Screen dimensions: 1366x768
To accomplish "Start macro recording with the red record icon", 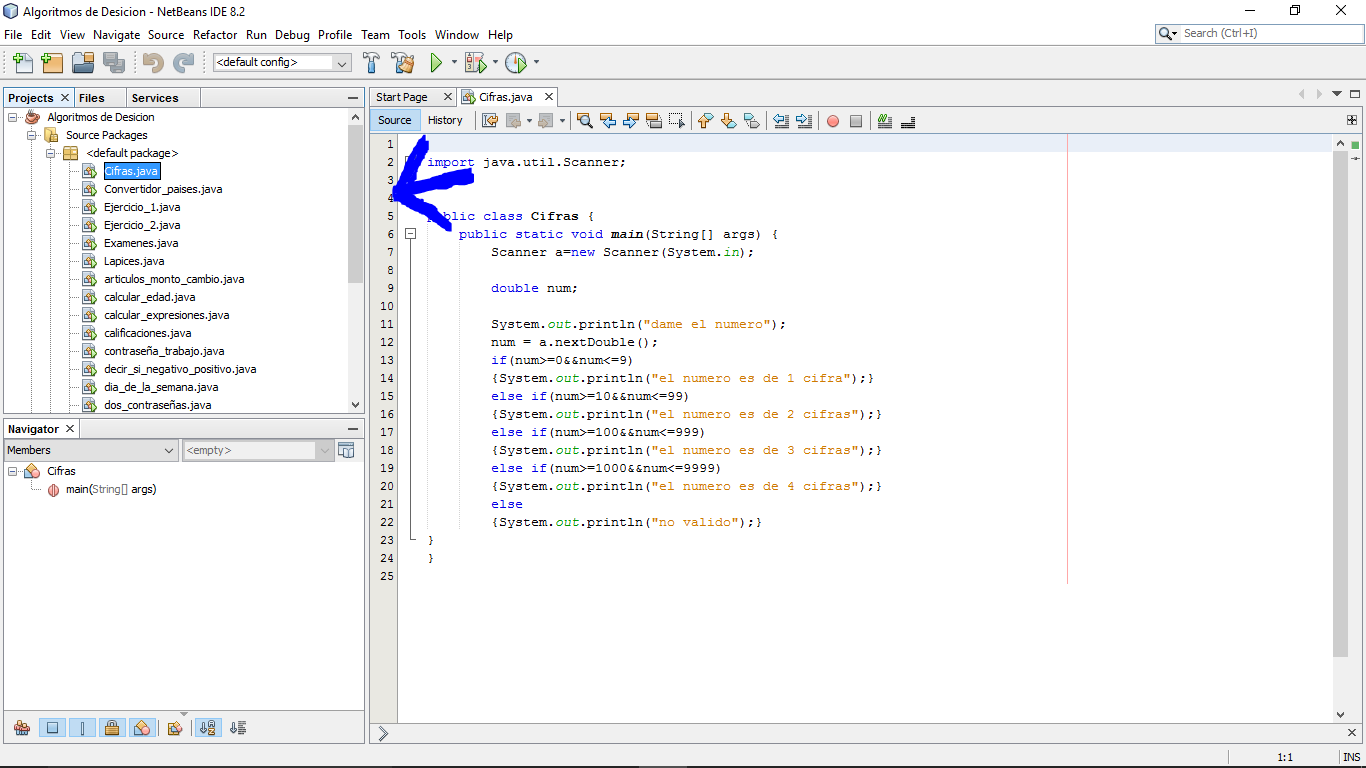I will (x=832, y=120).
